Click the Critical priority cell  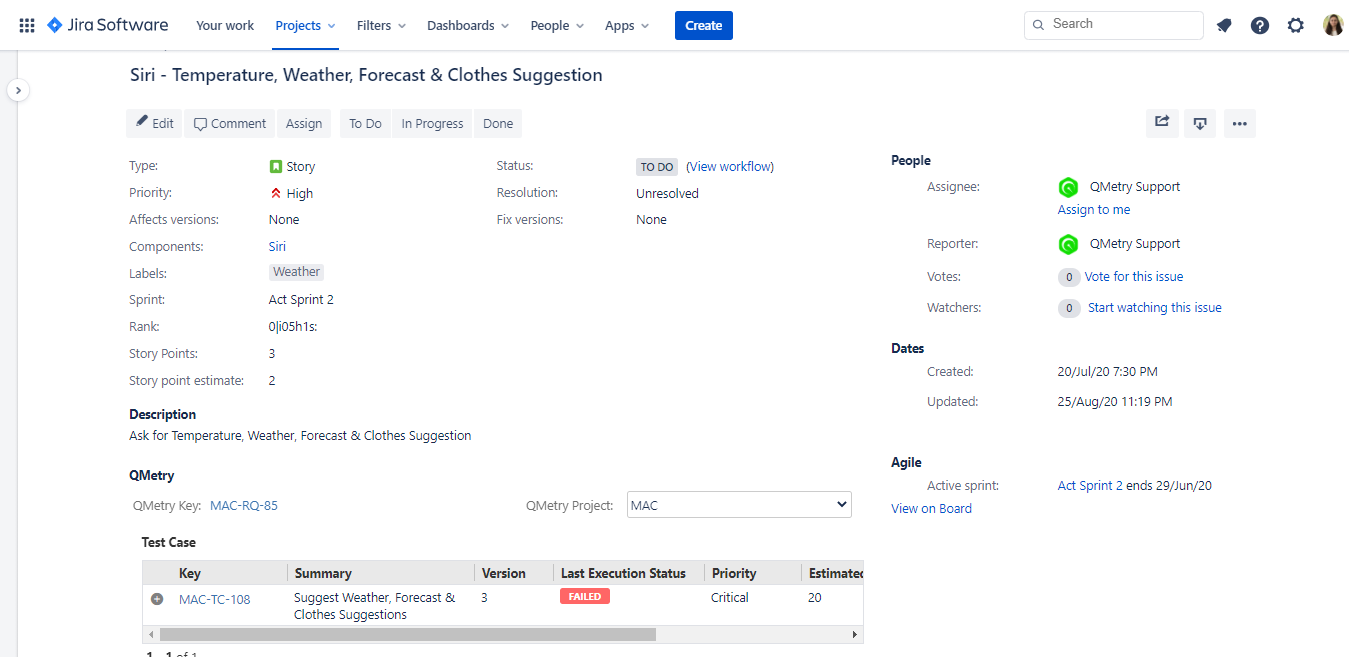[730, 598]
